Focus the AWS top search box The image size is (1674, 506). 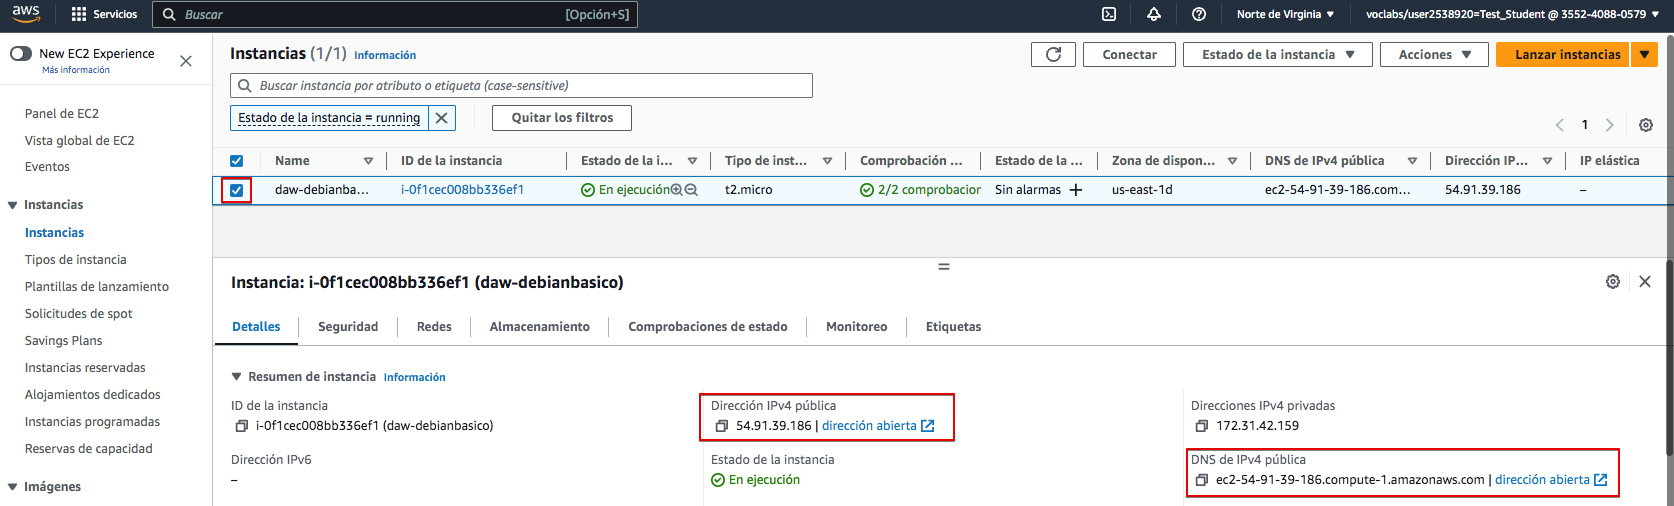pyautogui.click(x=395, y=14)
